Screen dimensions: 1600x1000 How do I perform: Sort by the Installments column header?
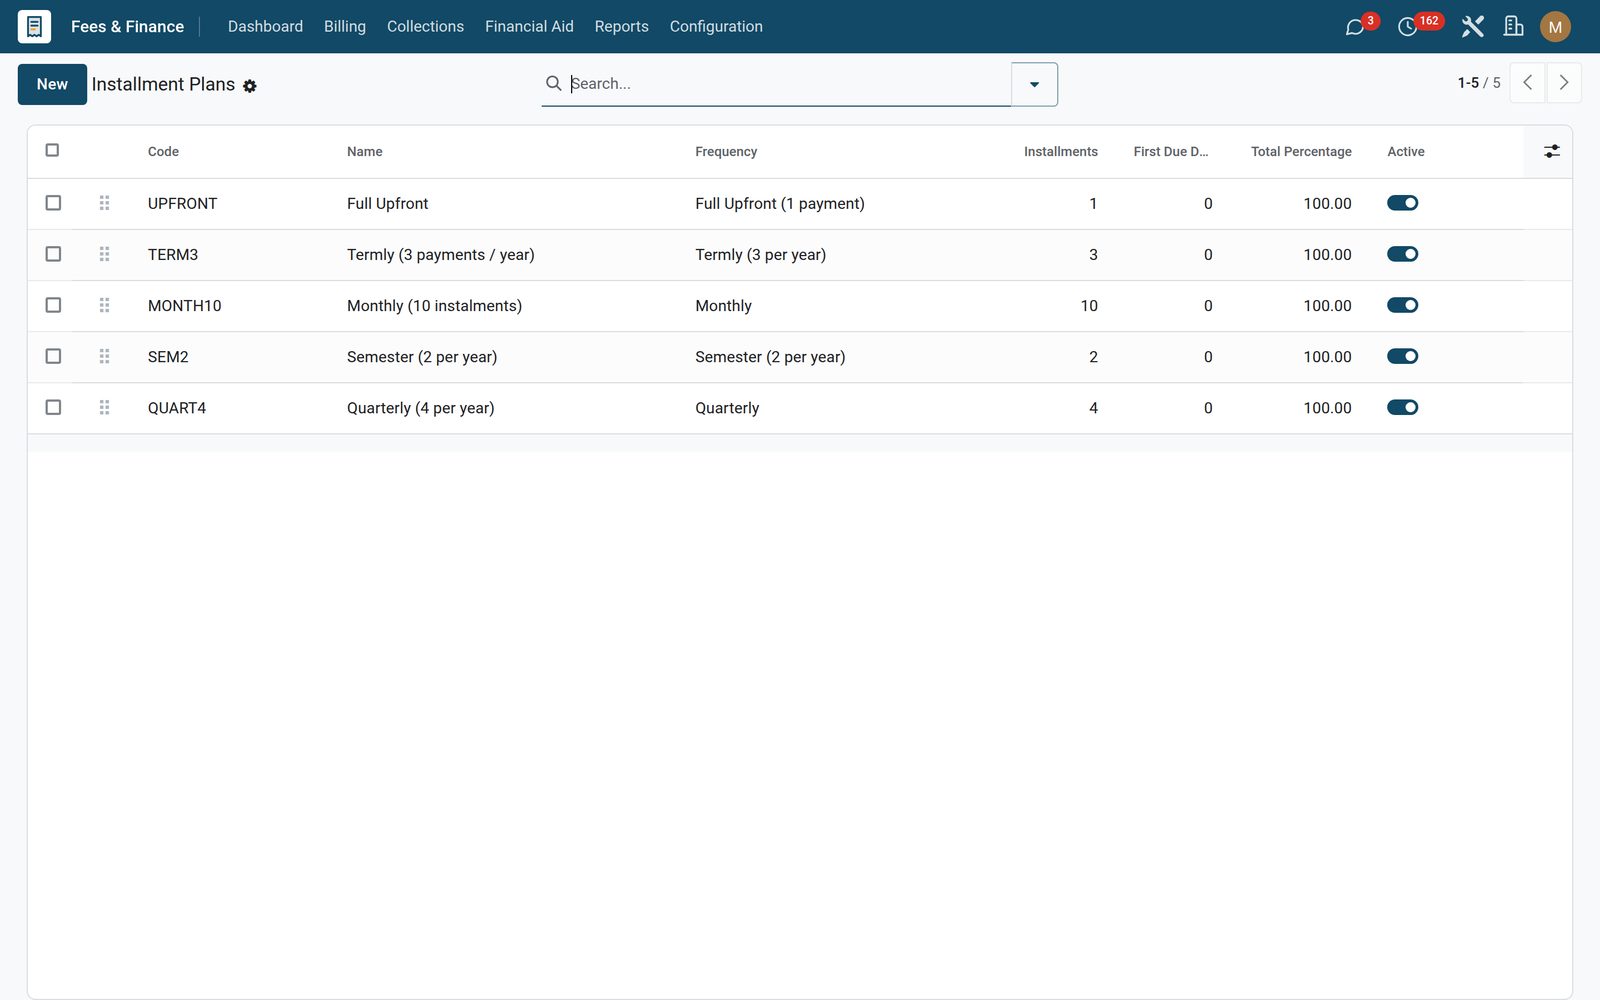[1060, 151]
